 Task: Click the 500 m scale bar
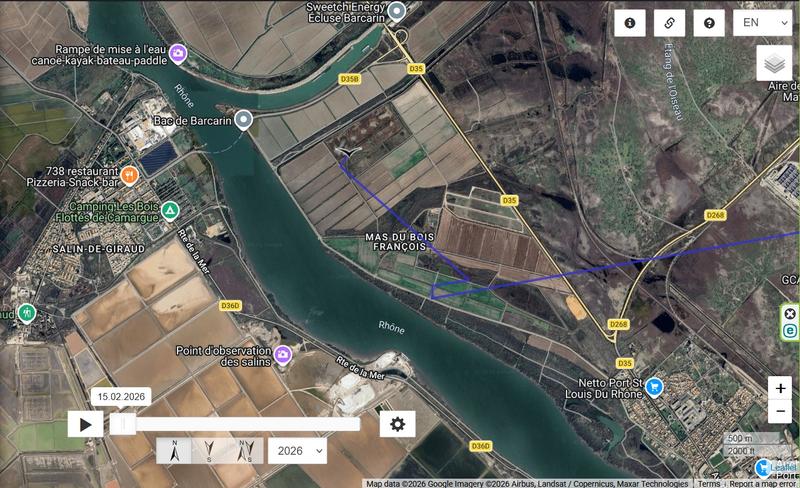(x=751, y=438)
